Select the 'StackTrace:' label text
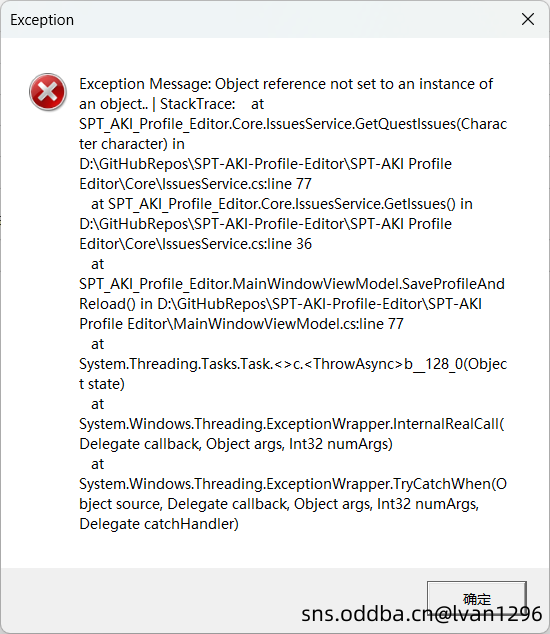This screenshot has width=550, height=634. tap(198, 104)
